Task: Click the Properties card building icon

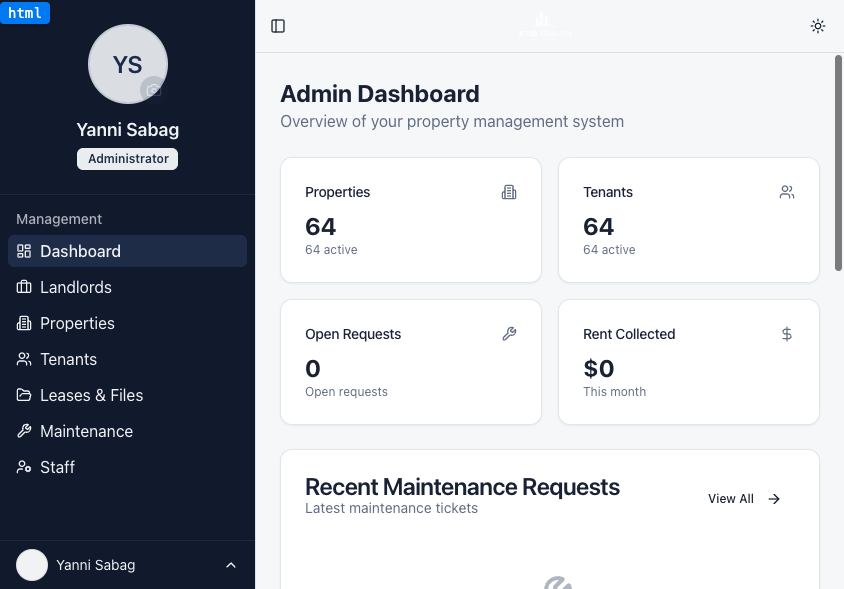Action: point(509,192)
